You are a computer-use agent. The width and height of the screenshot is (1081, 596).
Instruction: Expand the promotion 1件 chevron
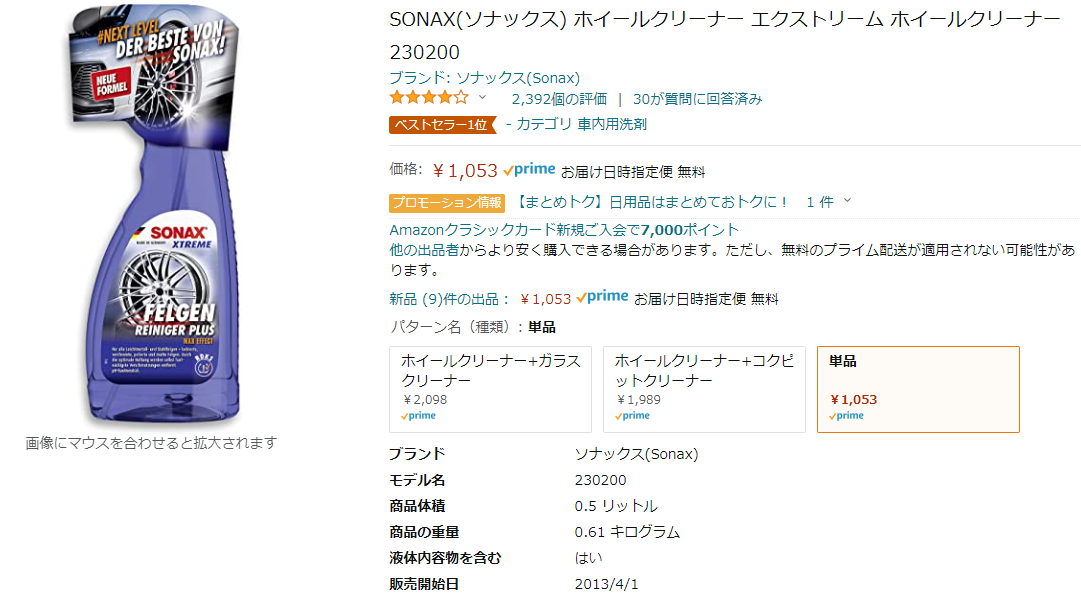(847, 201)
